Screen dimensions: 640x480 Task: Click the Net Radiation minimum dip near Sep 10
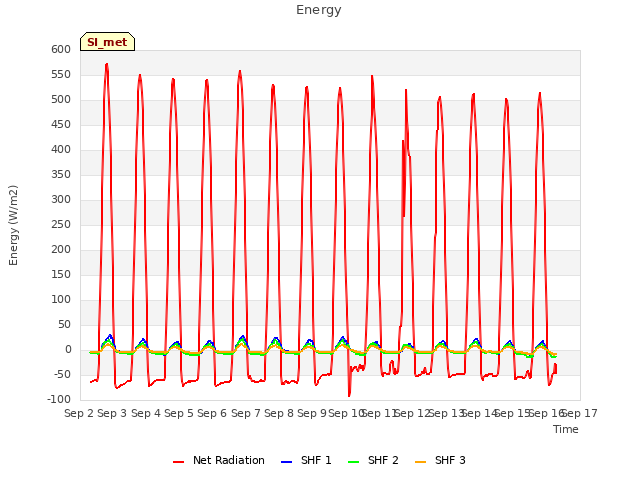click(x=349, y=396)
